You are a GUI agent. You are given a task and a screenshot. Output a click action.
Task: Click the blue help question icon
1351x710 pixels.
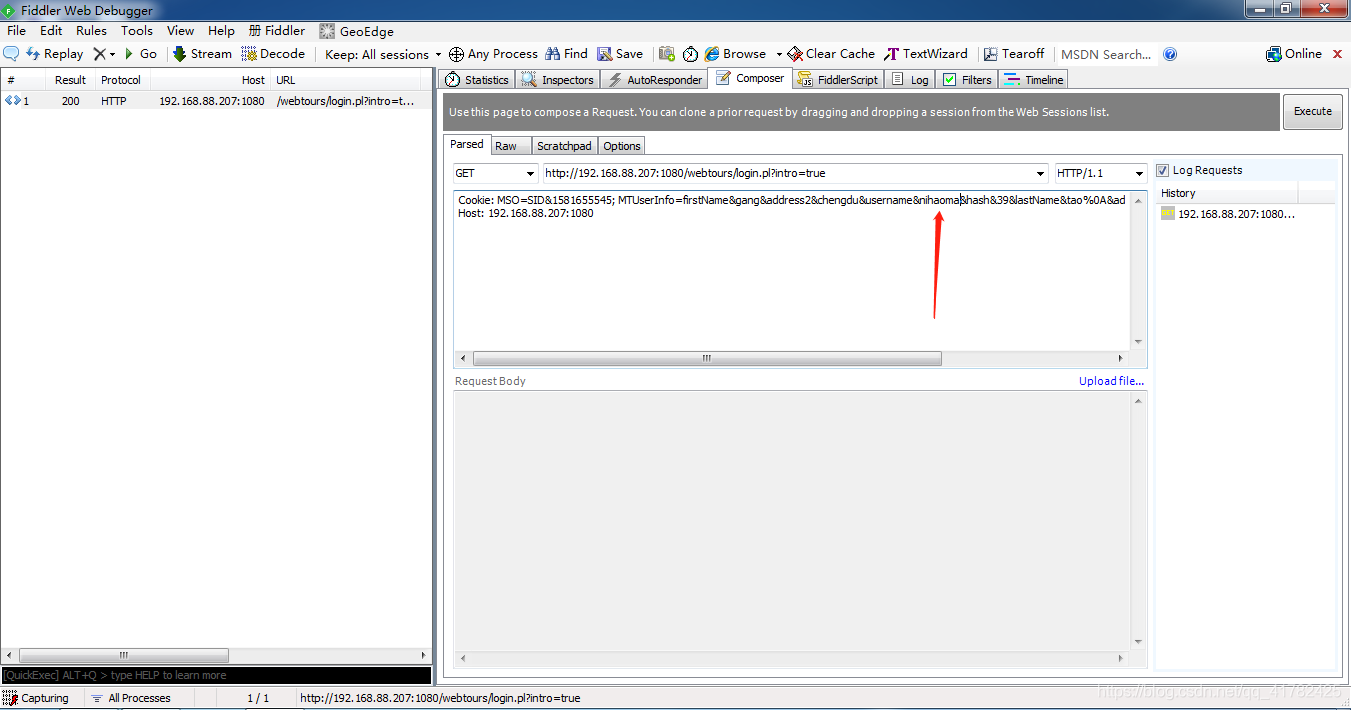click(x=1170, y=54)
